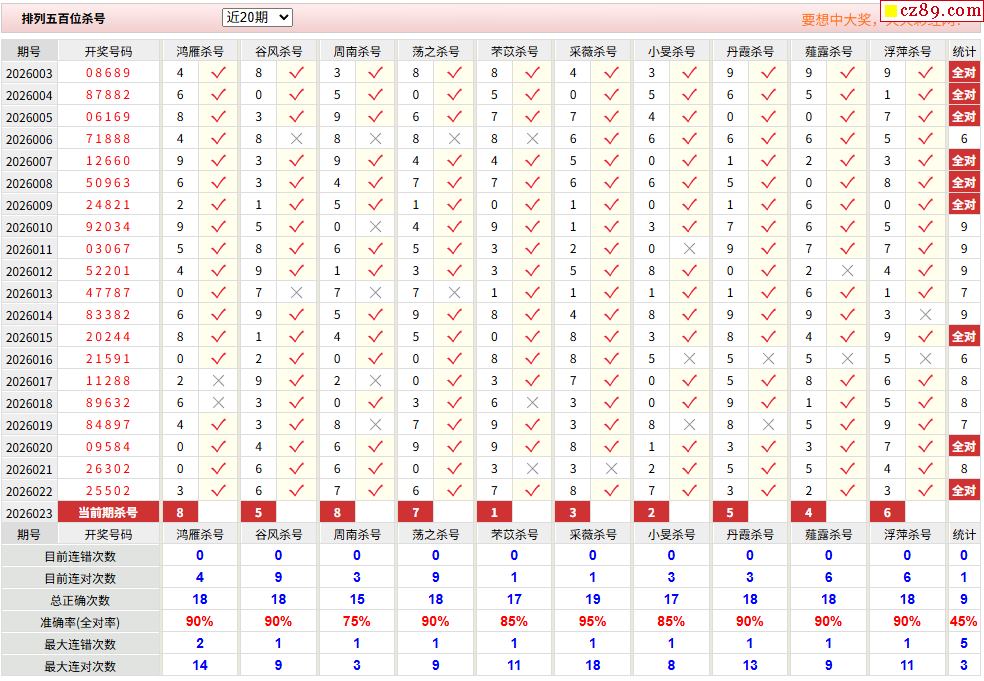Click the cross mark for 谷风杀号 in row 2026013
Image resolution: width=984 pixels, height=681 pixels.
tap(296, 293)
